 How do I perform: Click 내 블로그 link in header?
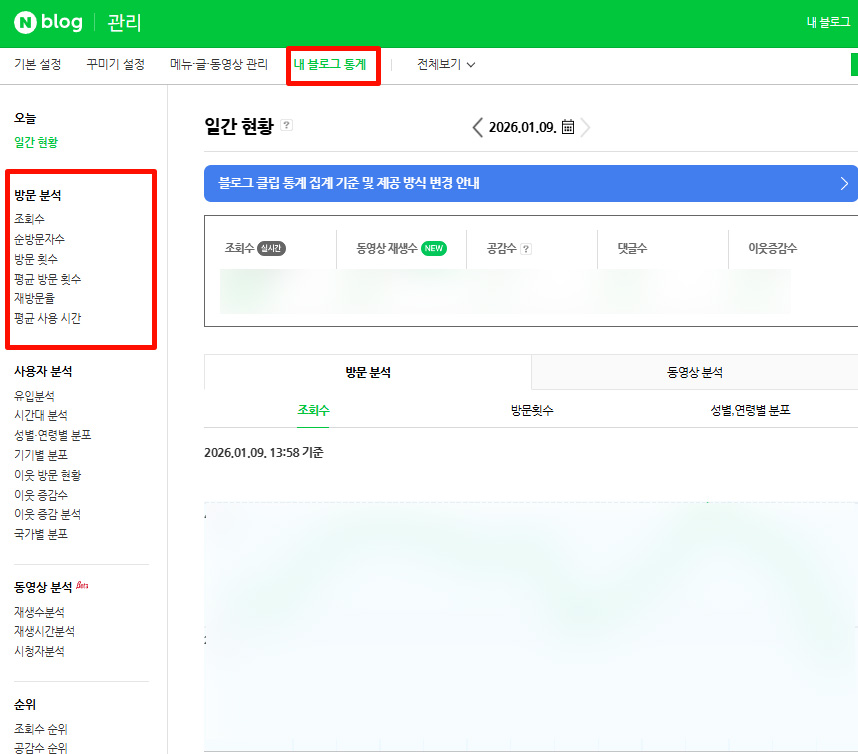[828, 23]
